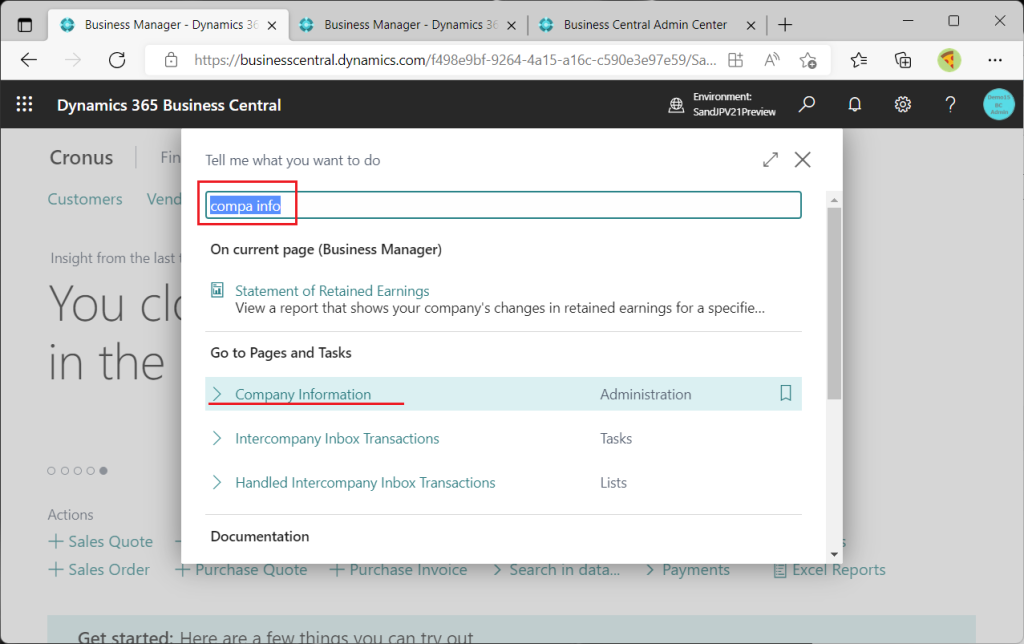Image resolution: width=1024 pixels, height=644 pixels.
Task: Open search using the magnifier icon in header
Action: 807,105
